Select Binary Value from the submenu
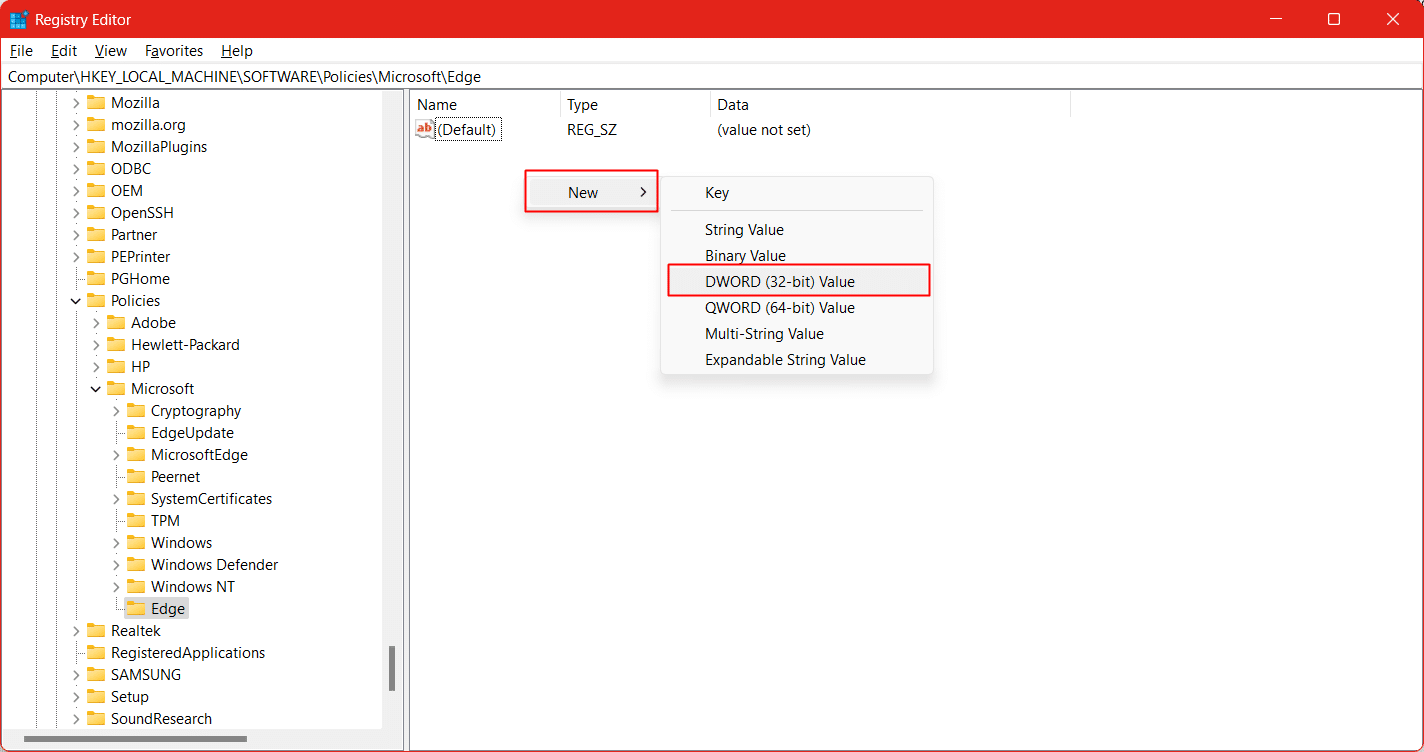The width and height of the screenshot is (1424, 752). (x=797, y=256)
